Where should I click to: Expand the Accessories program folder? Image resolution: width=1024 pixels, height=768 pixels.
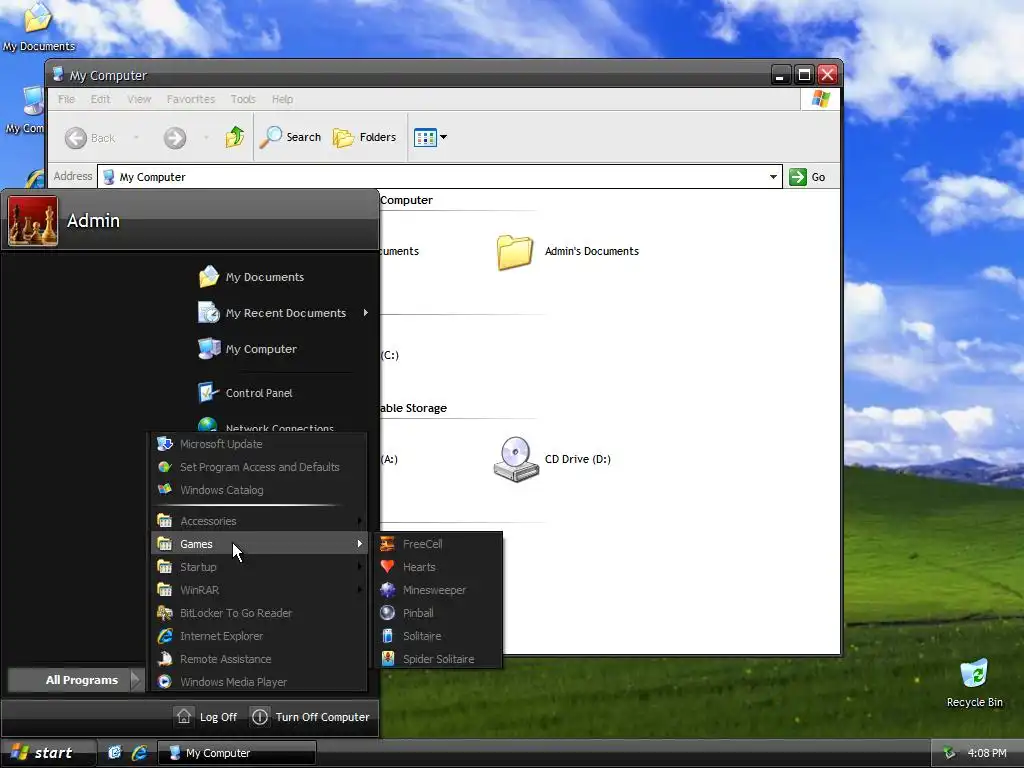tap(259, 521)
